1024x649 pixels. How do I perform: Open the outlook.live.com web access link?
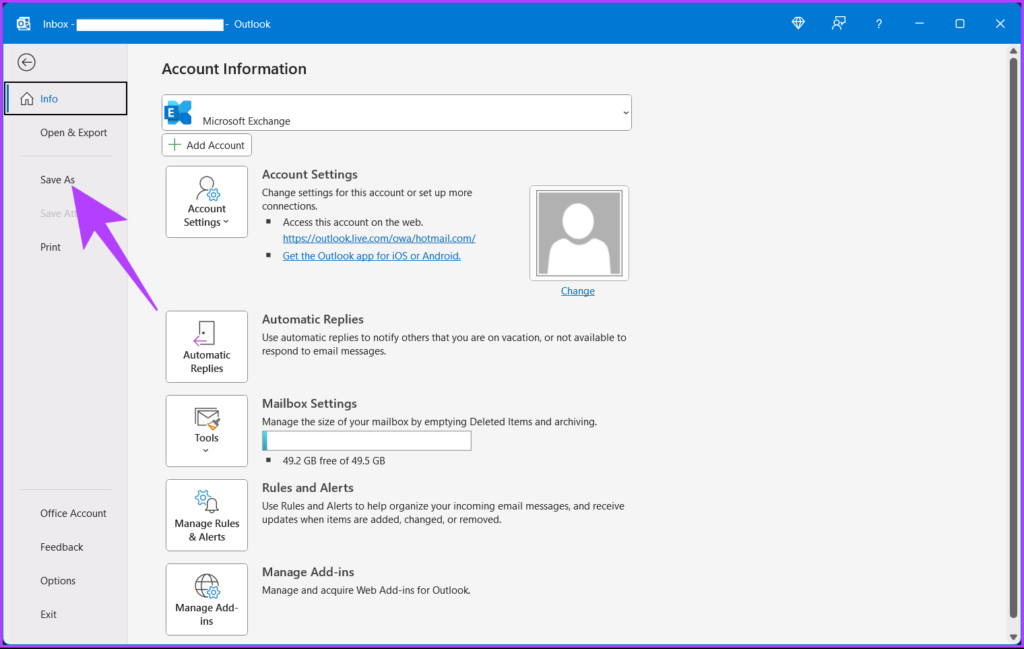click(x=379, y=238)
